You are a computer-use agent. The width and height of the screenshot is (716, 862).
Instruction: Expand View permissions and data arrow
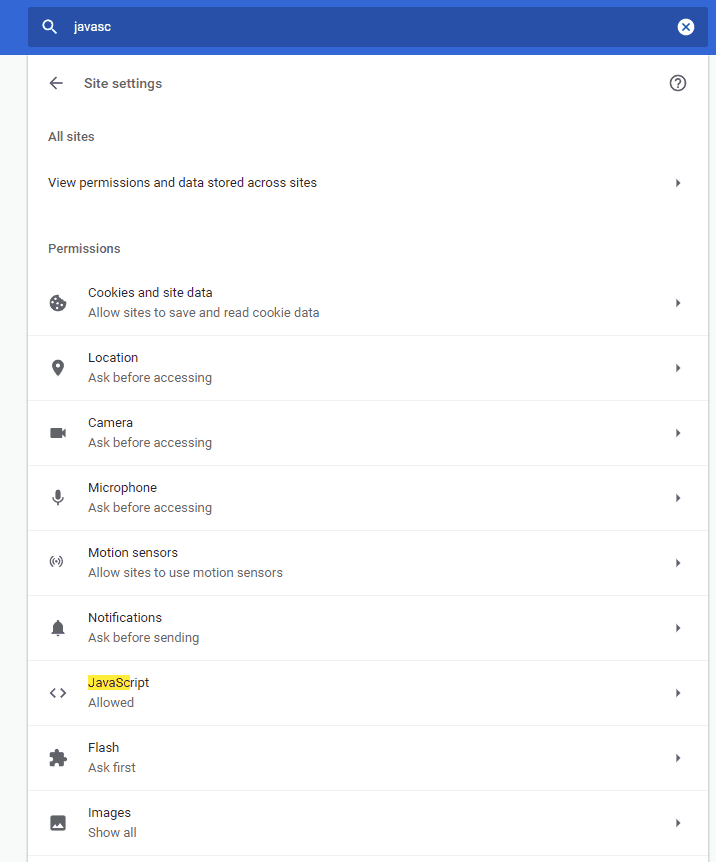pyautogui.click(x=678, y=183)
